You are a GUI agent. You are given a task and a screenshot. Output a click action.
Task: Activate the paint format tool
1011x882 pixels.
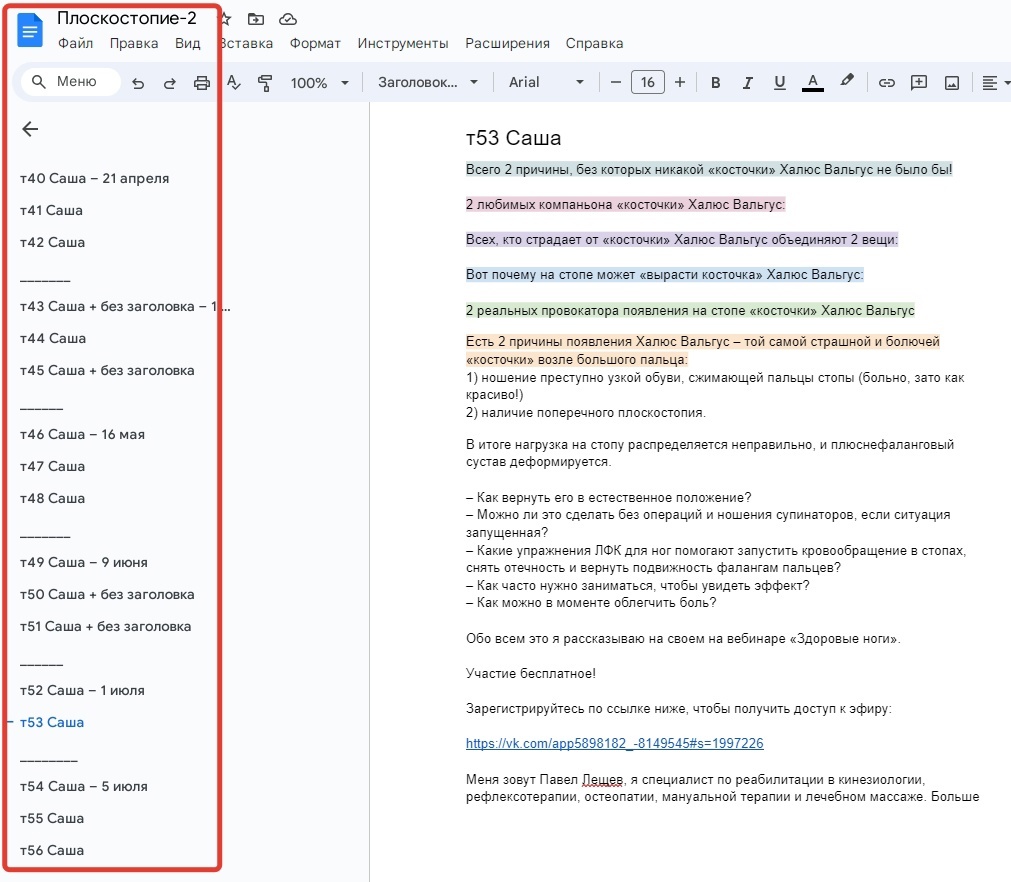pyautogui.click(x=265, y=83)
